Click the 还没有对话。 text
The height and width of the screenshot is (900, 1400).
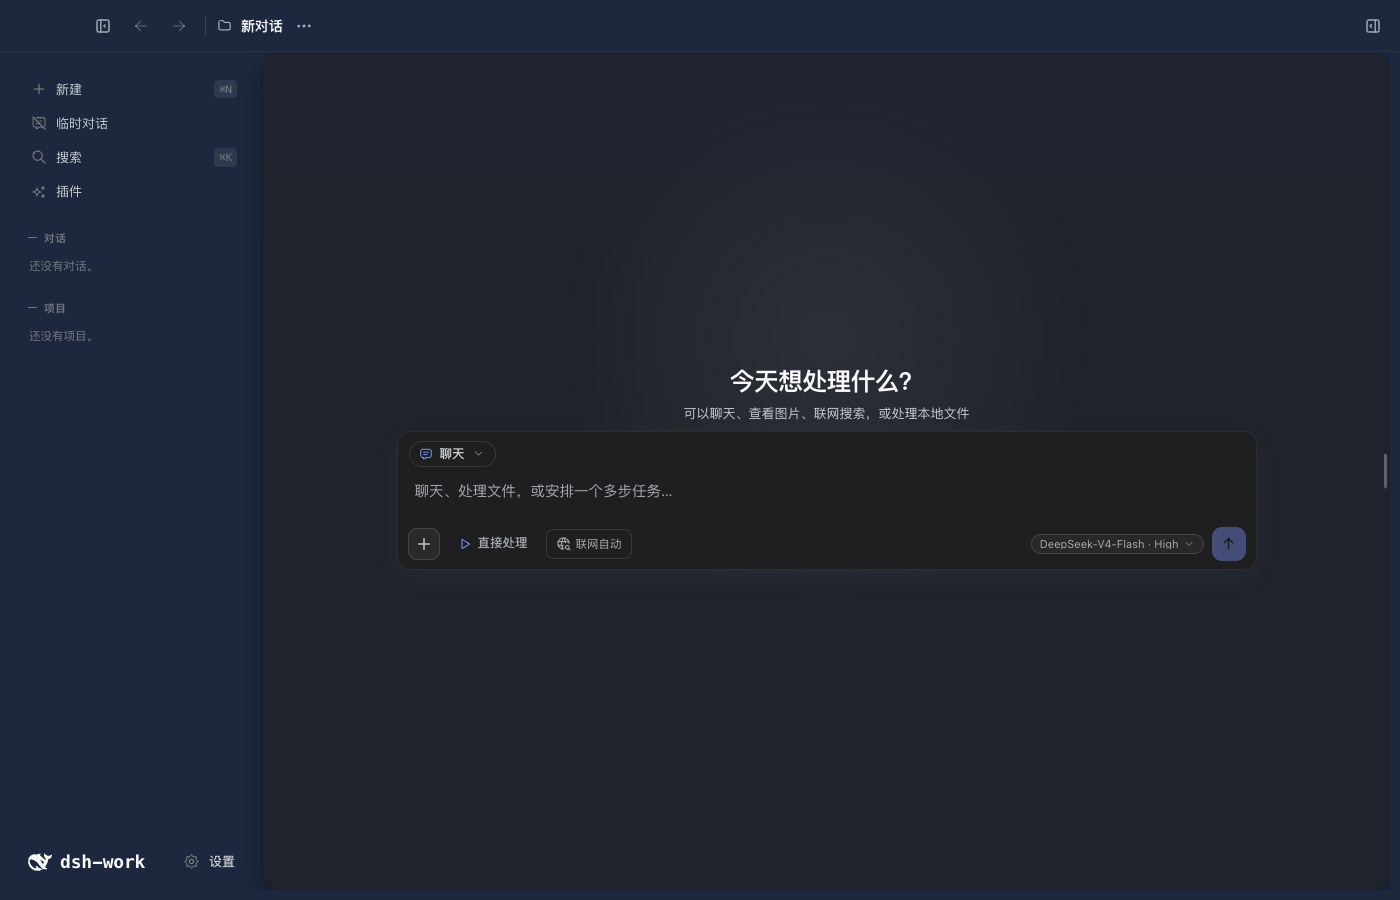62,266
